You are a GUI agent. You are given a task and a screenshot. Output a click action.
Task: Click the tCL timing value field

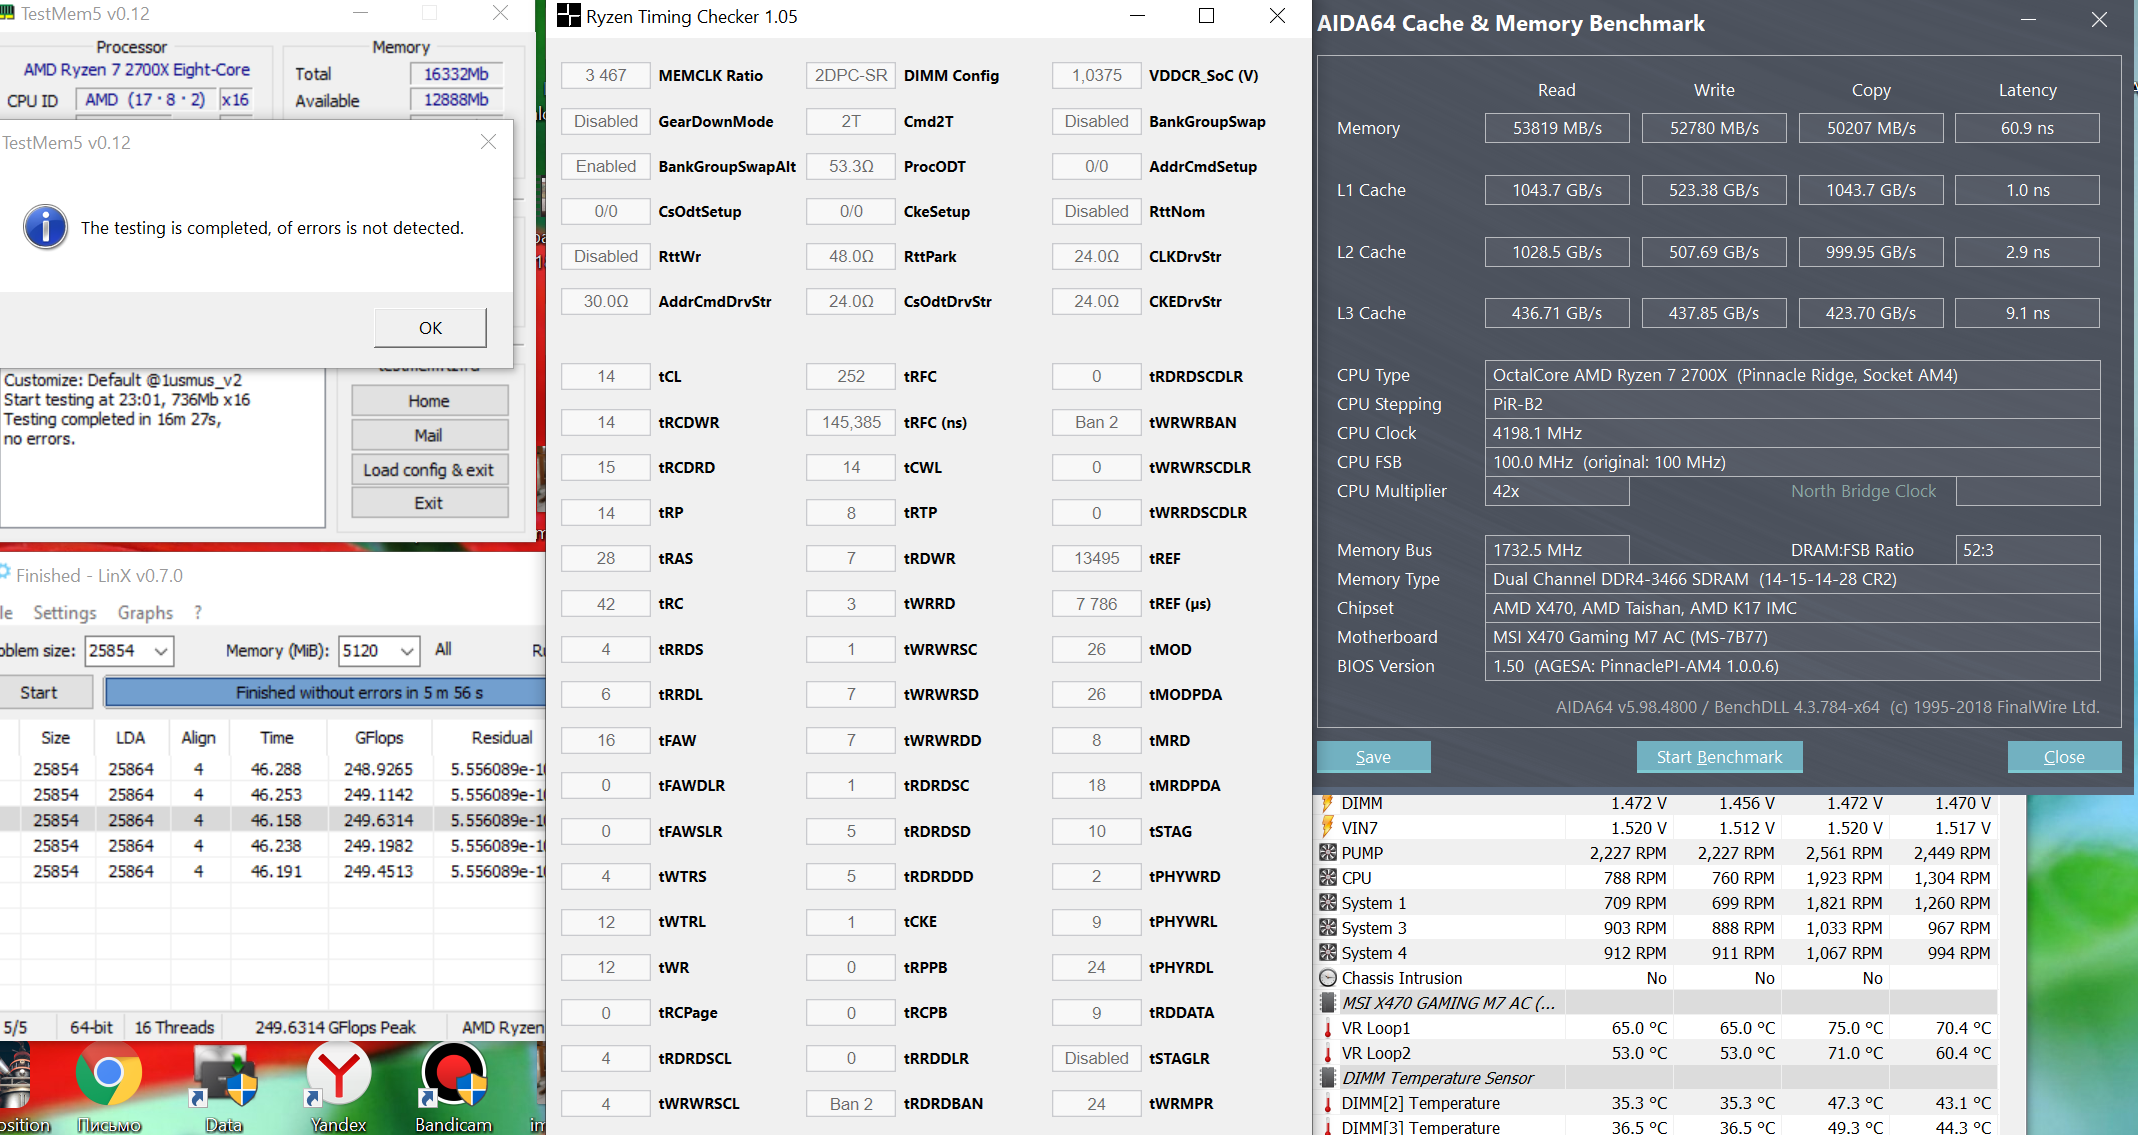[x=606, y=377]
